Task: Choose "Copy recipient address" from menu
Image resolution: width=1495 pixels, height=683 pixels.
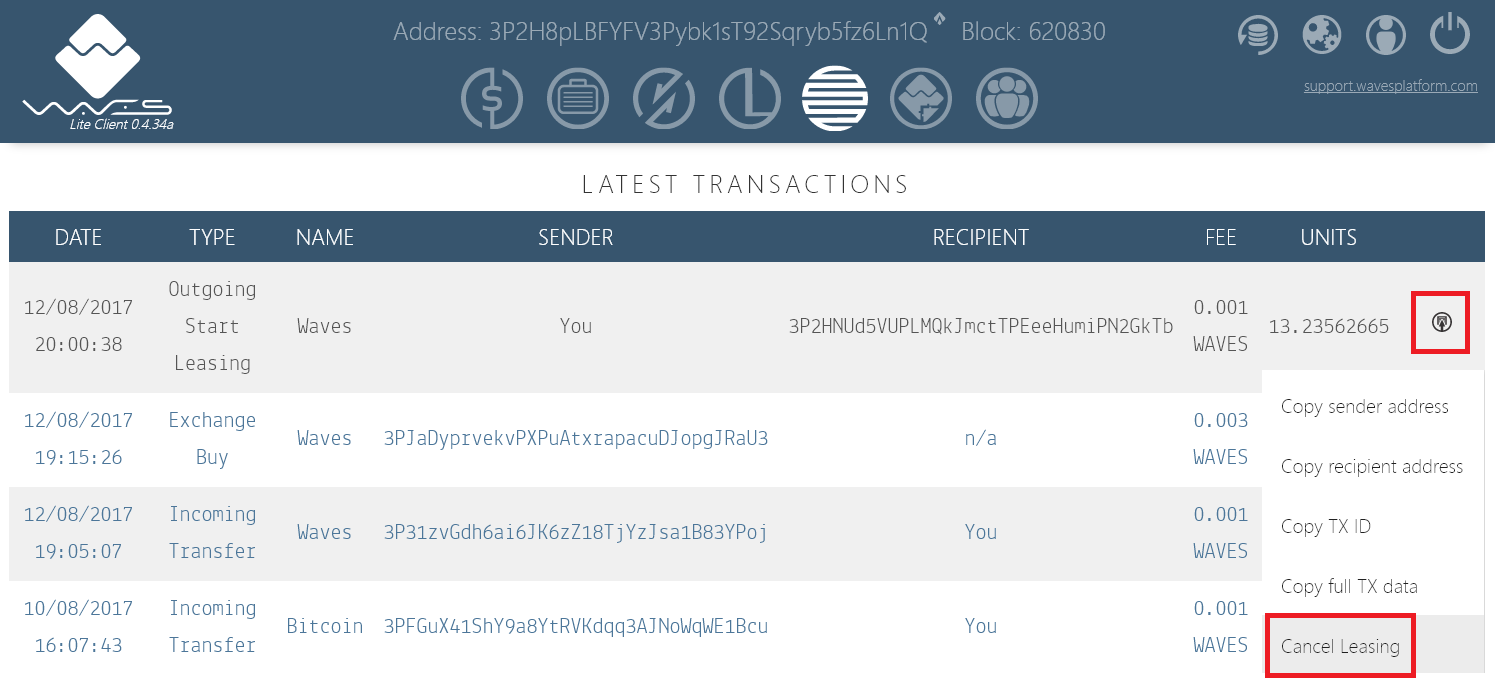Action: point(1371,467)
